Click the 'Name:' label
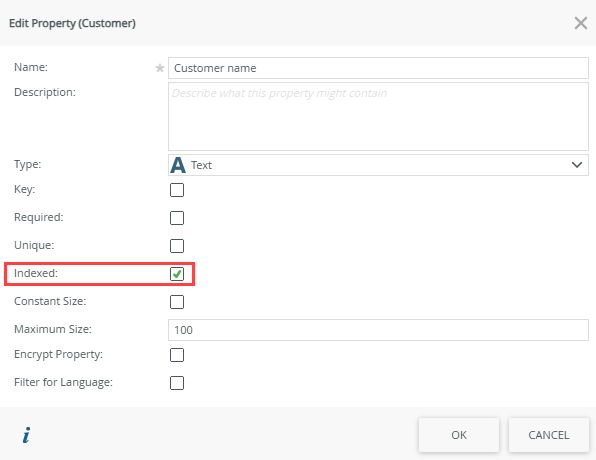596x460 pixels. point(31,67)
